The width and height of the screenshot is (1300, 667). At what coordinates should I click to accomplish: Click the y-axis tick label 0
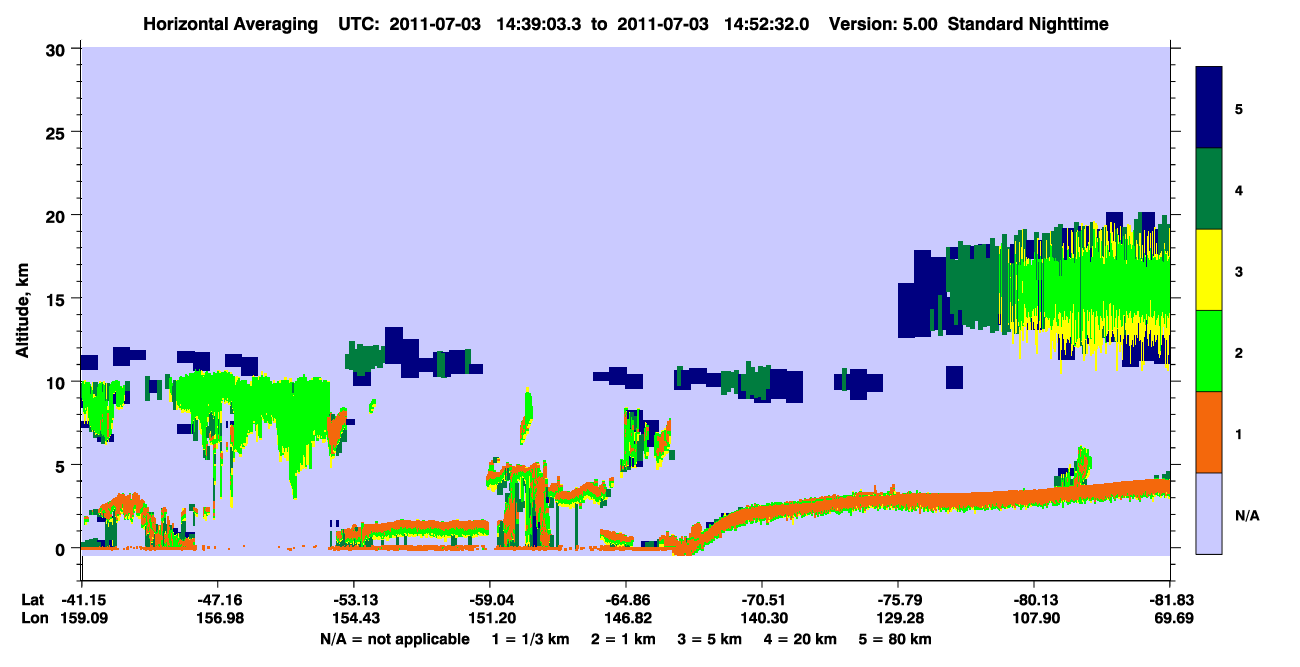pos(62,548)
